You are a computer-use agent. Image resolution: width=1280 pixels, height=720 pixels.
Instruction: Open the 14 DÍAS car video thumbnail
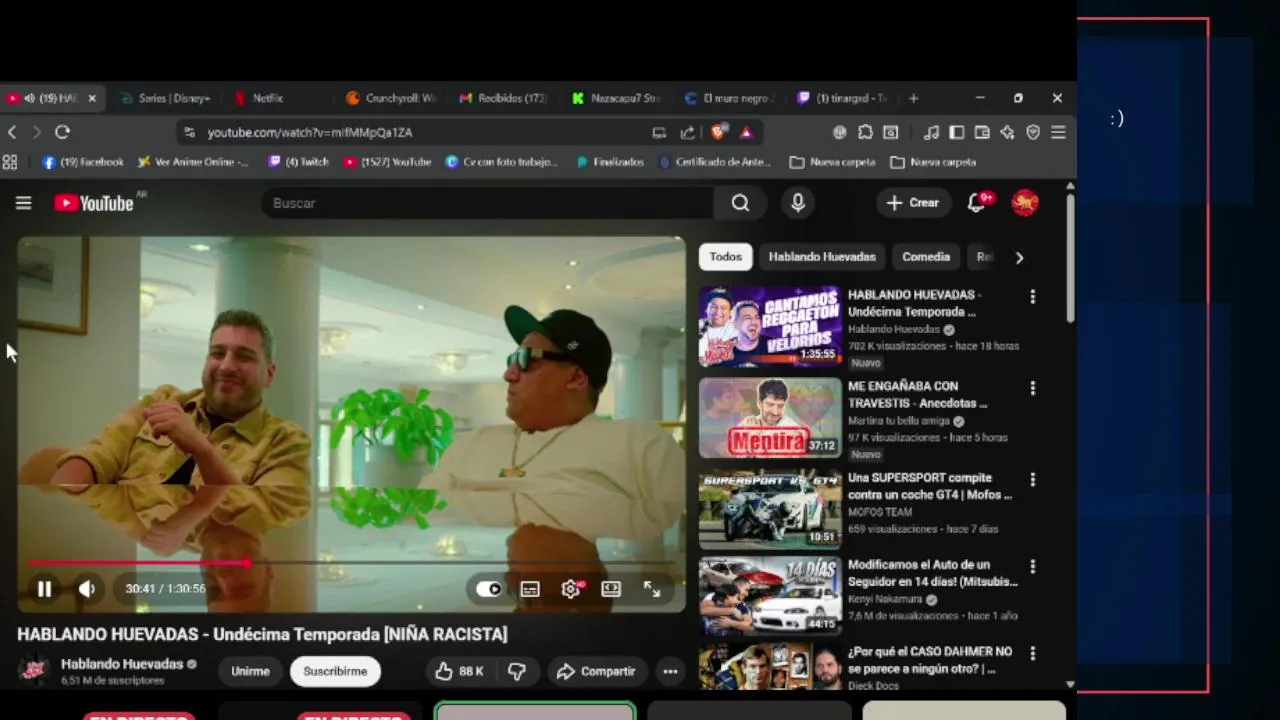[770, 596]
